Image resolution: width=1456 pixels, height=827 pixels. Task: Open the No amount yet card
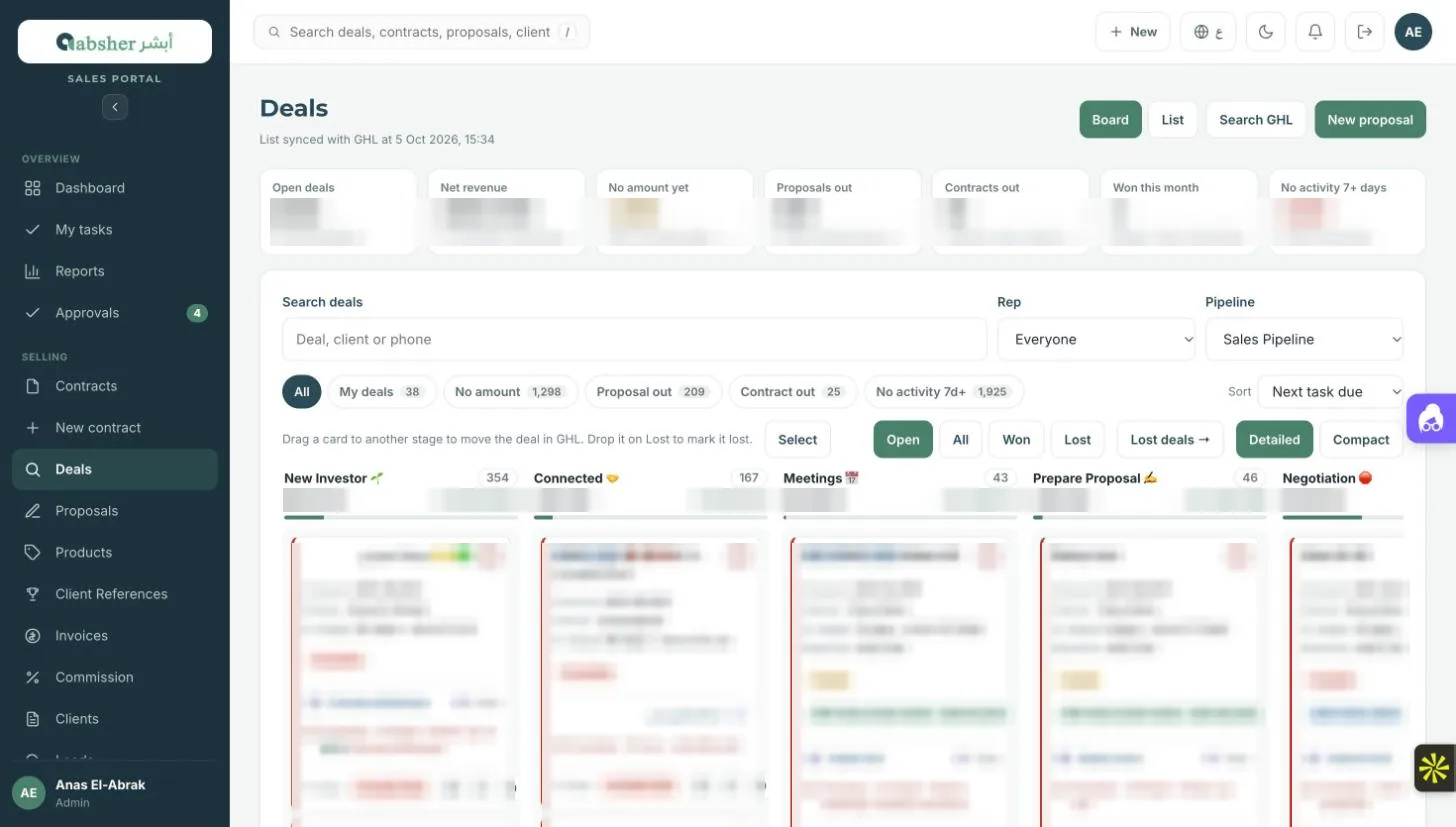click(x=674, y=211)
